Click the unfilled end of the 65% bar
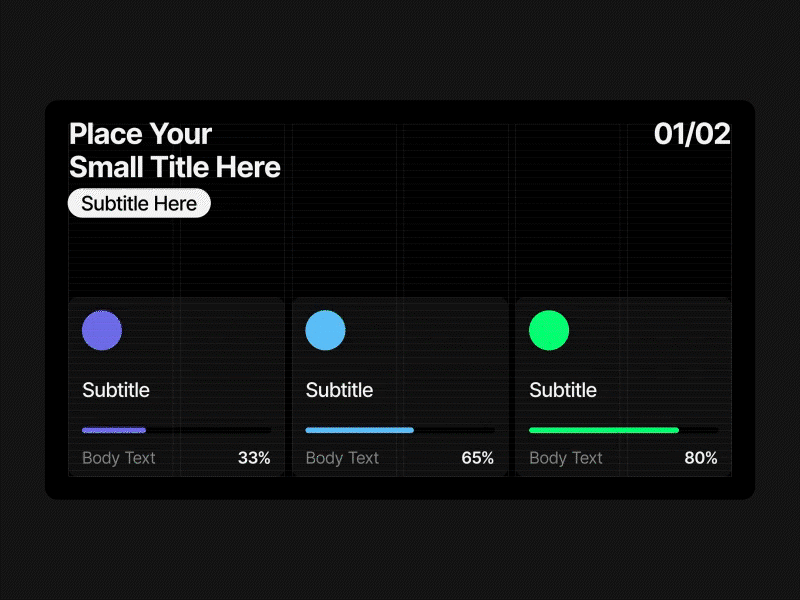 [455, 430]
